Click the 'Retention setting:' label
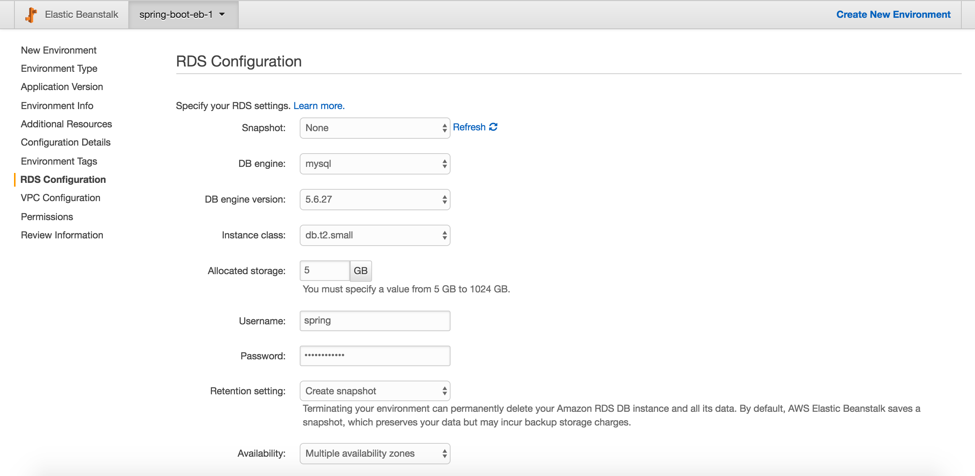The height and width of the screenshot is (476, 975). click(x=248, y=391)
